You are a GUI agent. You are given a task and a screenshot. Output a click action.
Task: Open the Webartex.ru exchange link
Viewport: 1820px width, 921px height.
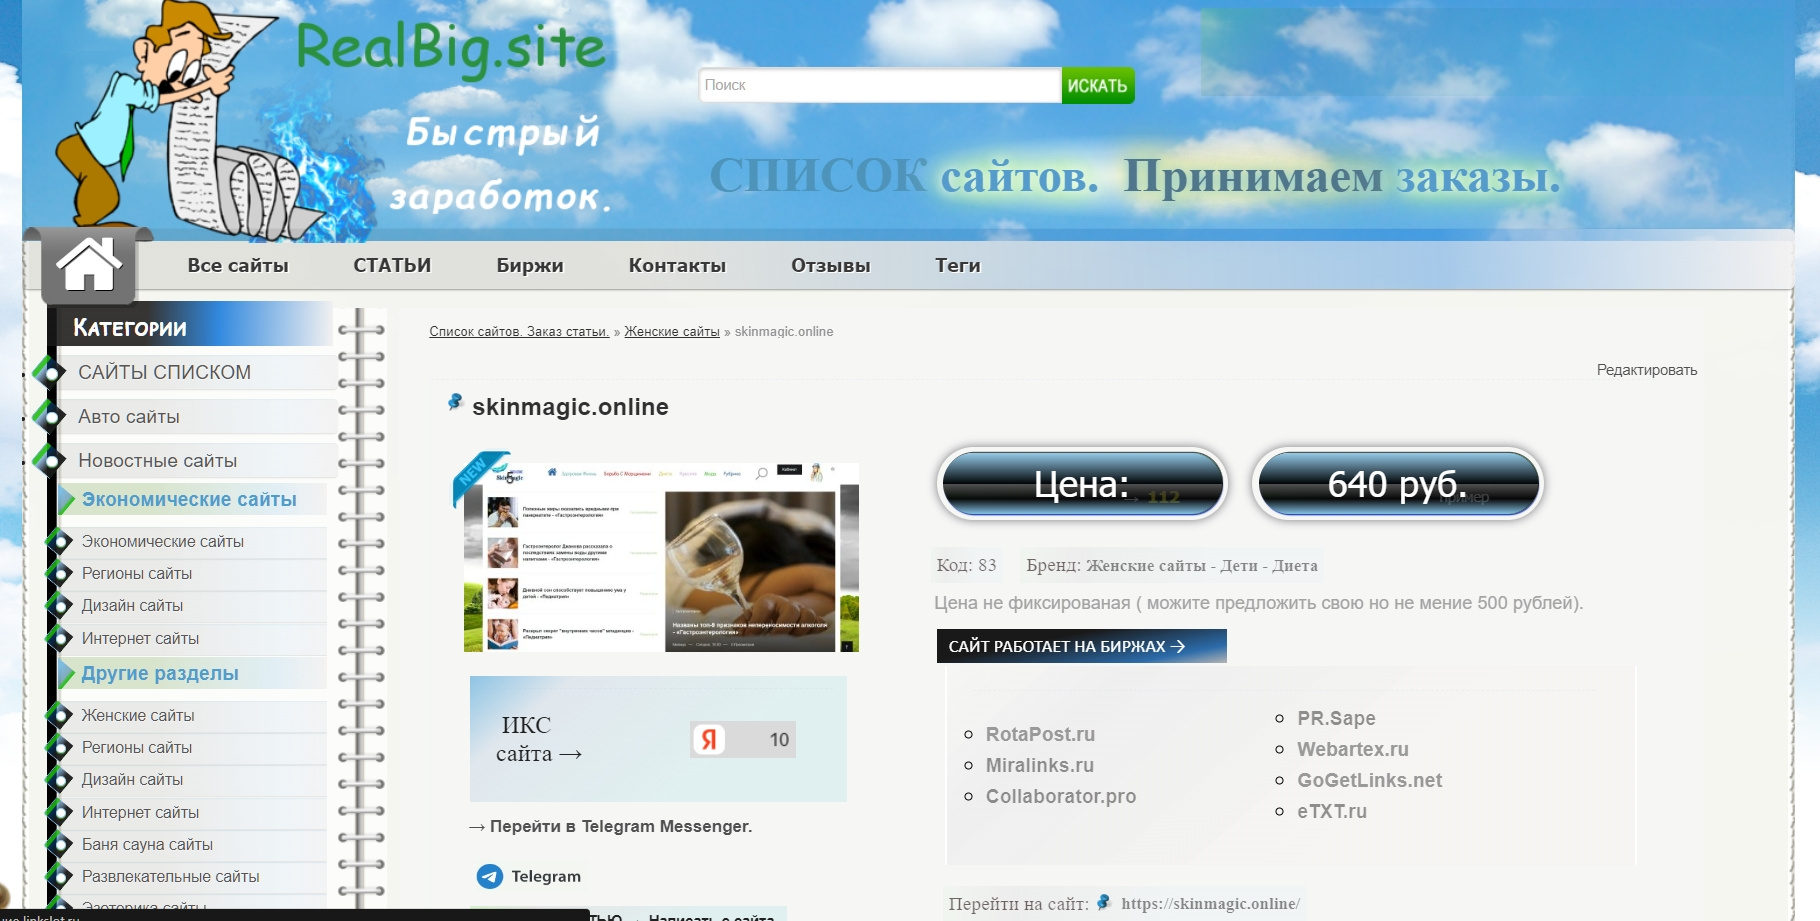(x=1353, y=750)
